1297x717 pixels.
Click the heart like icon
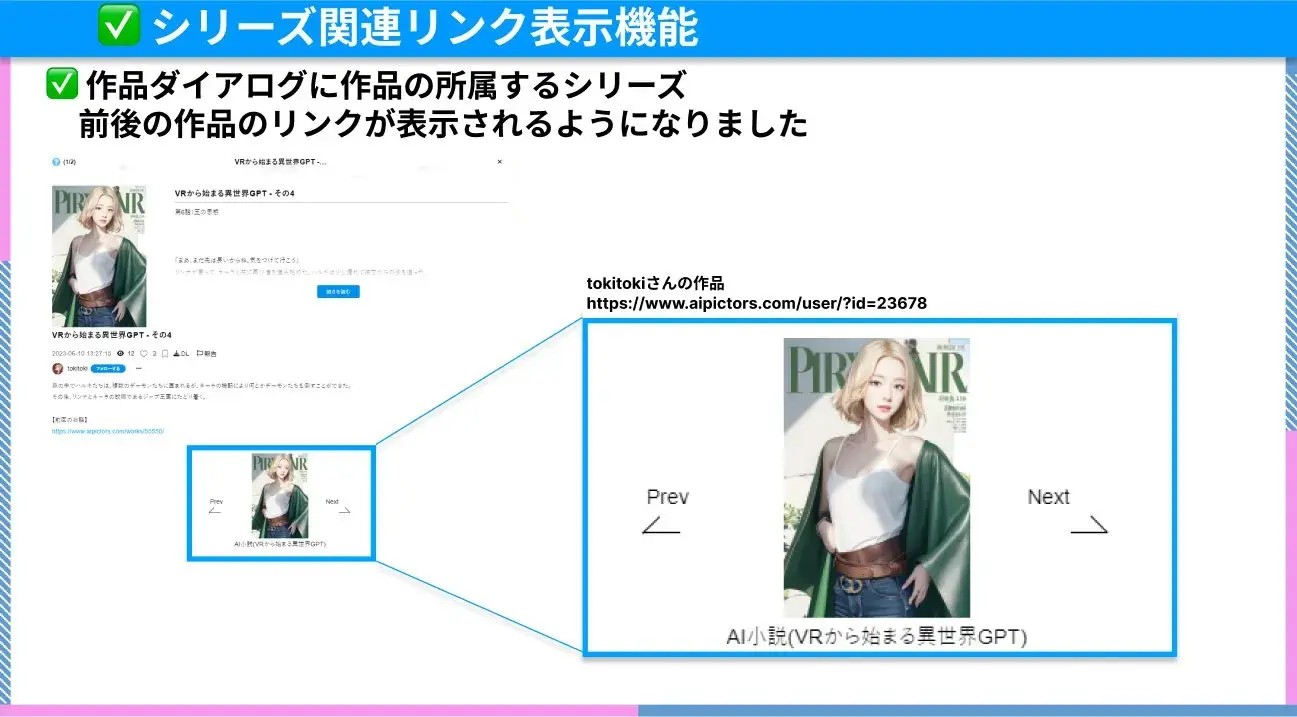coord(144,353)
